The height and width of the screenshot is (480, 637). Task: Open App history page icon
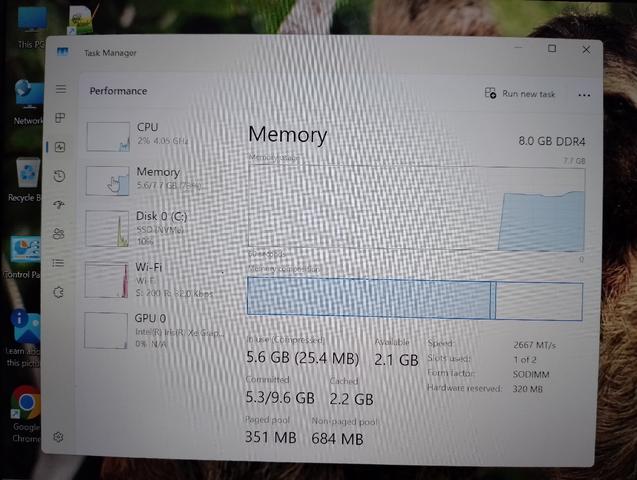[60, 176]
